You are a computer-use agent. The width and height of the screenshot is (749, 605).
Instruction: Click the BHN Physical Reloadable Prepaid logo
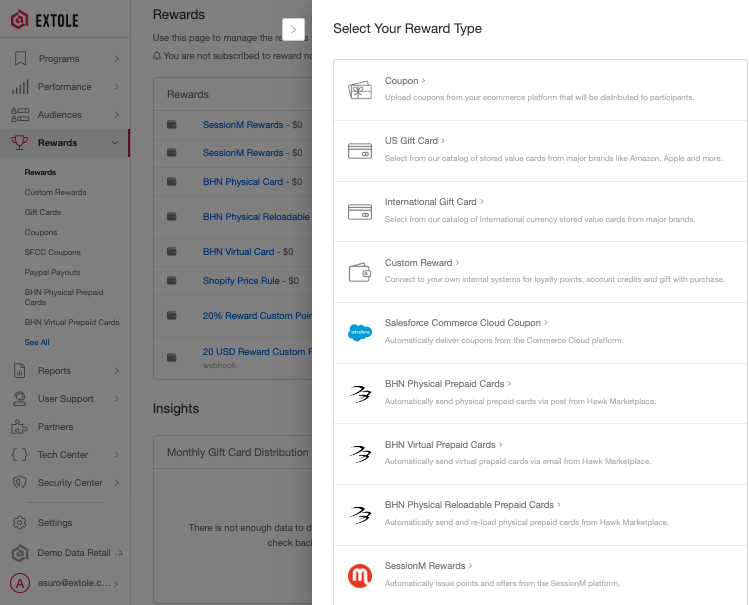(360, 515)
